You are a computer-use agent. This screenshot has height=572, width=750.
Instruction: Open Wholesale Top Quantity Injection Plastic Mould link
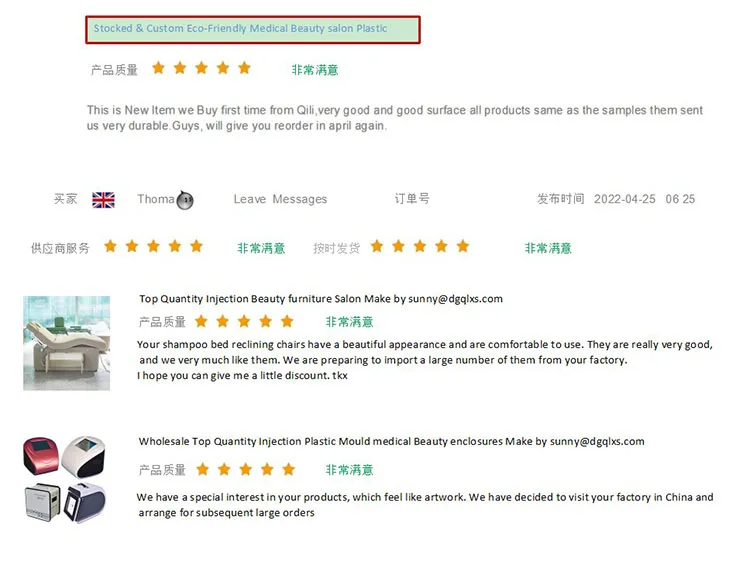tap(391, 441)
